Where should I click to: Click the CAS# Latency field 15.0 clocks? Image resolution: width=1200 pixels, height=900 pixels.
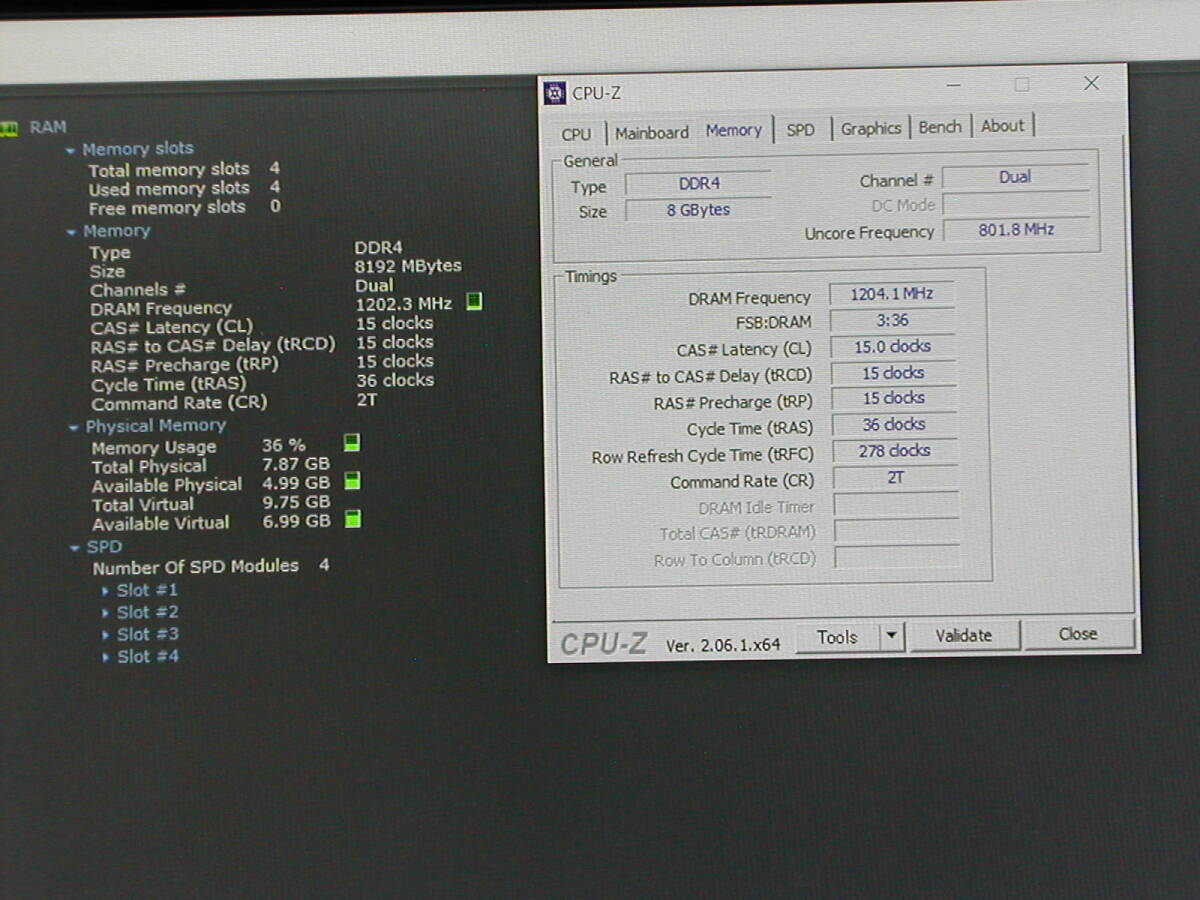892,346
